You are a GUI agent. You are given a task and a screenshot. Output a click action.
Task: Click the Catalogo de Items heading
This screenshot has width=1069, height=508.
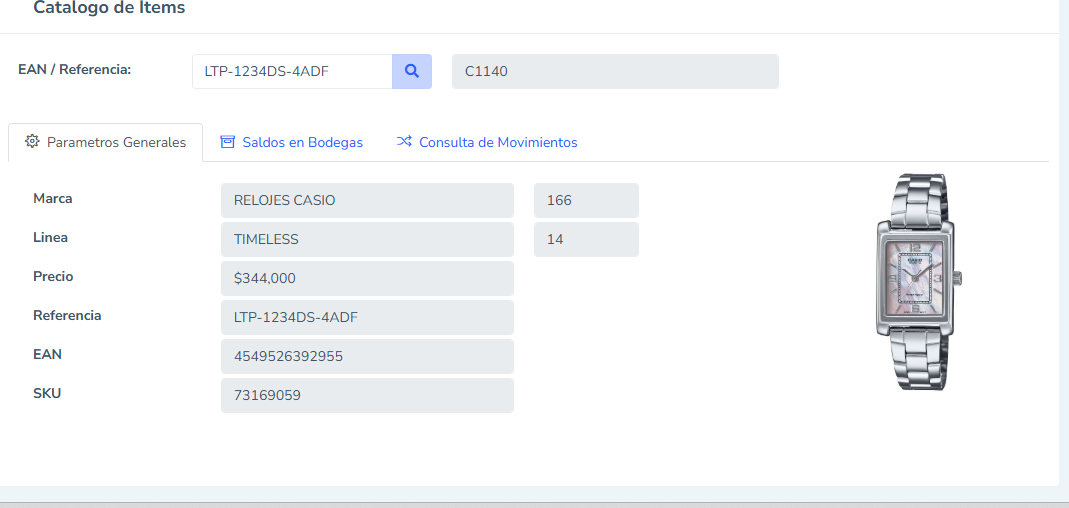109,8
